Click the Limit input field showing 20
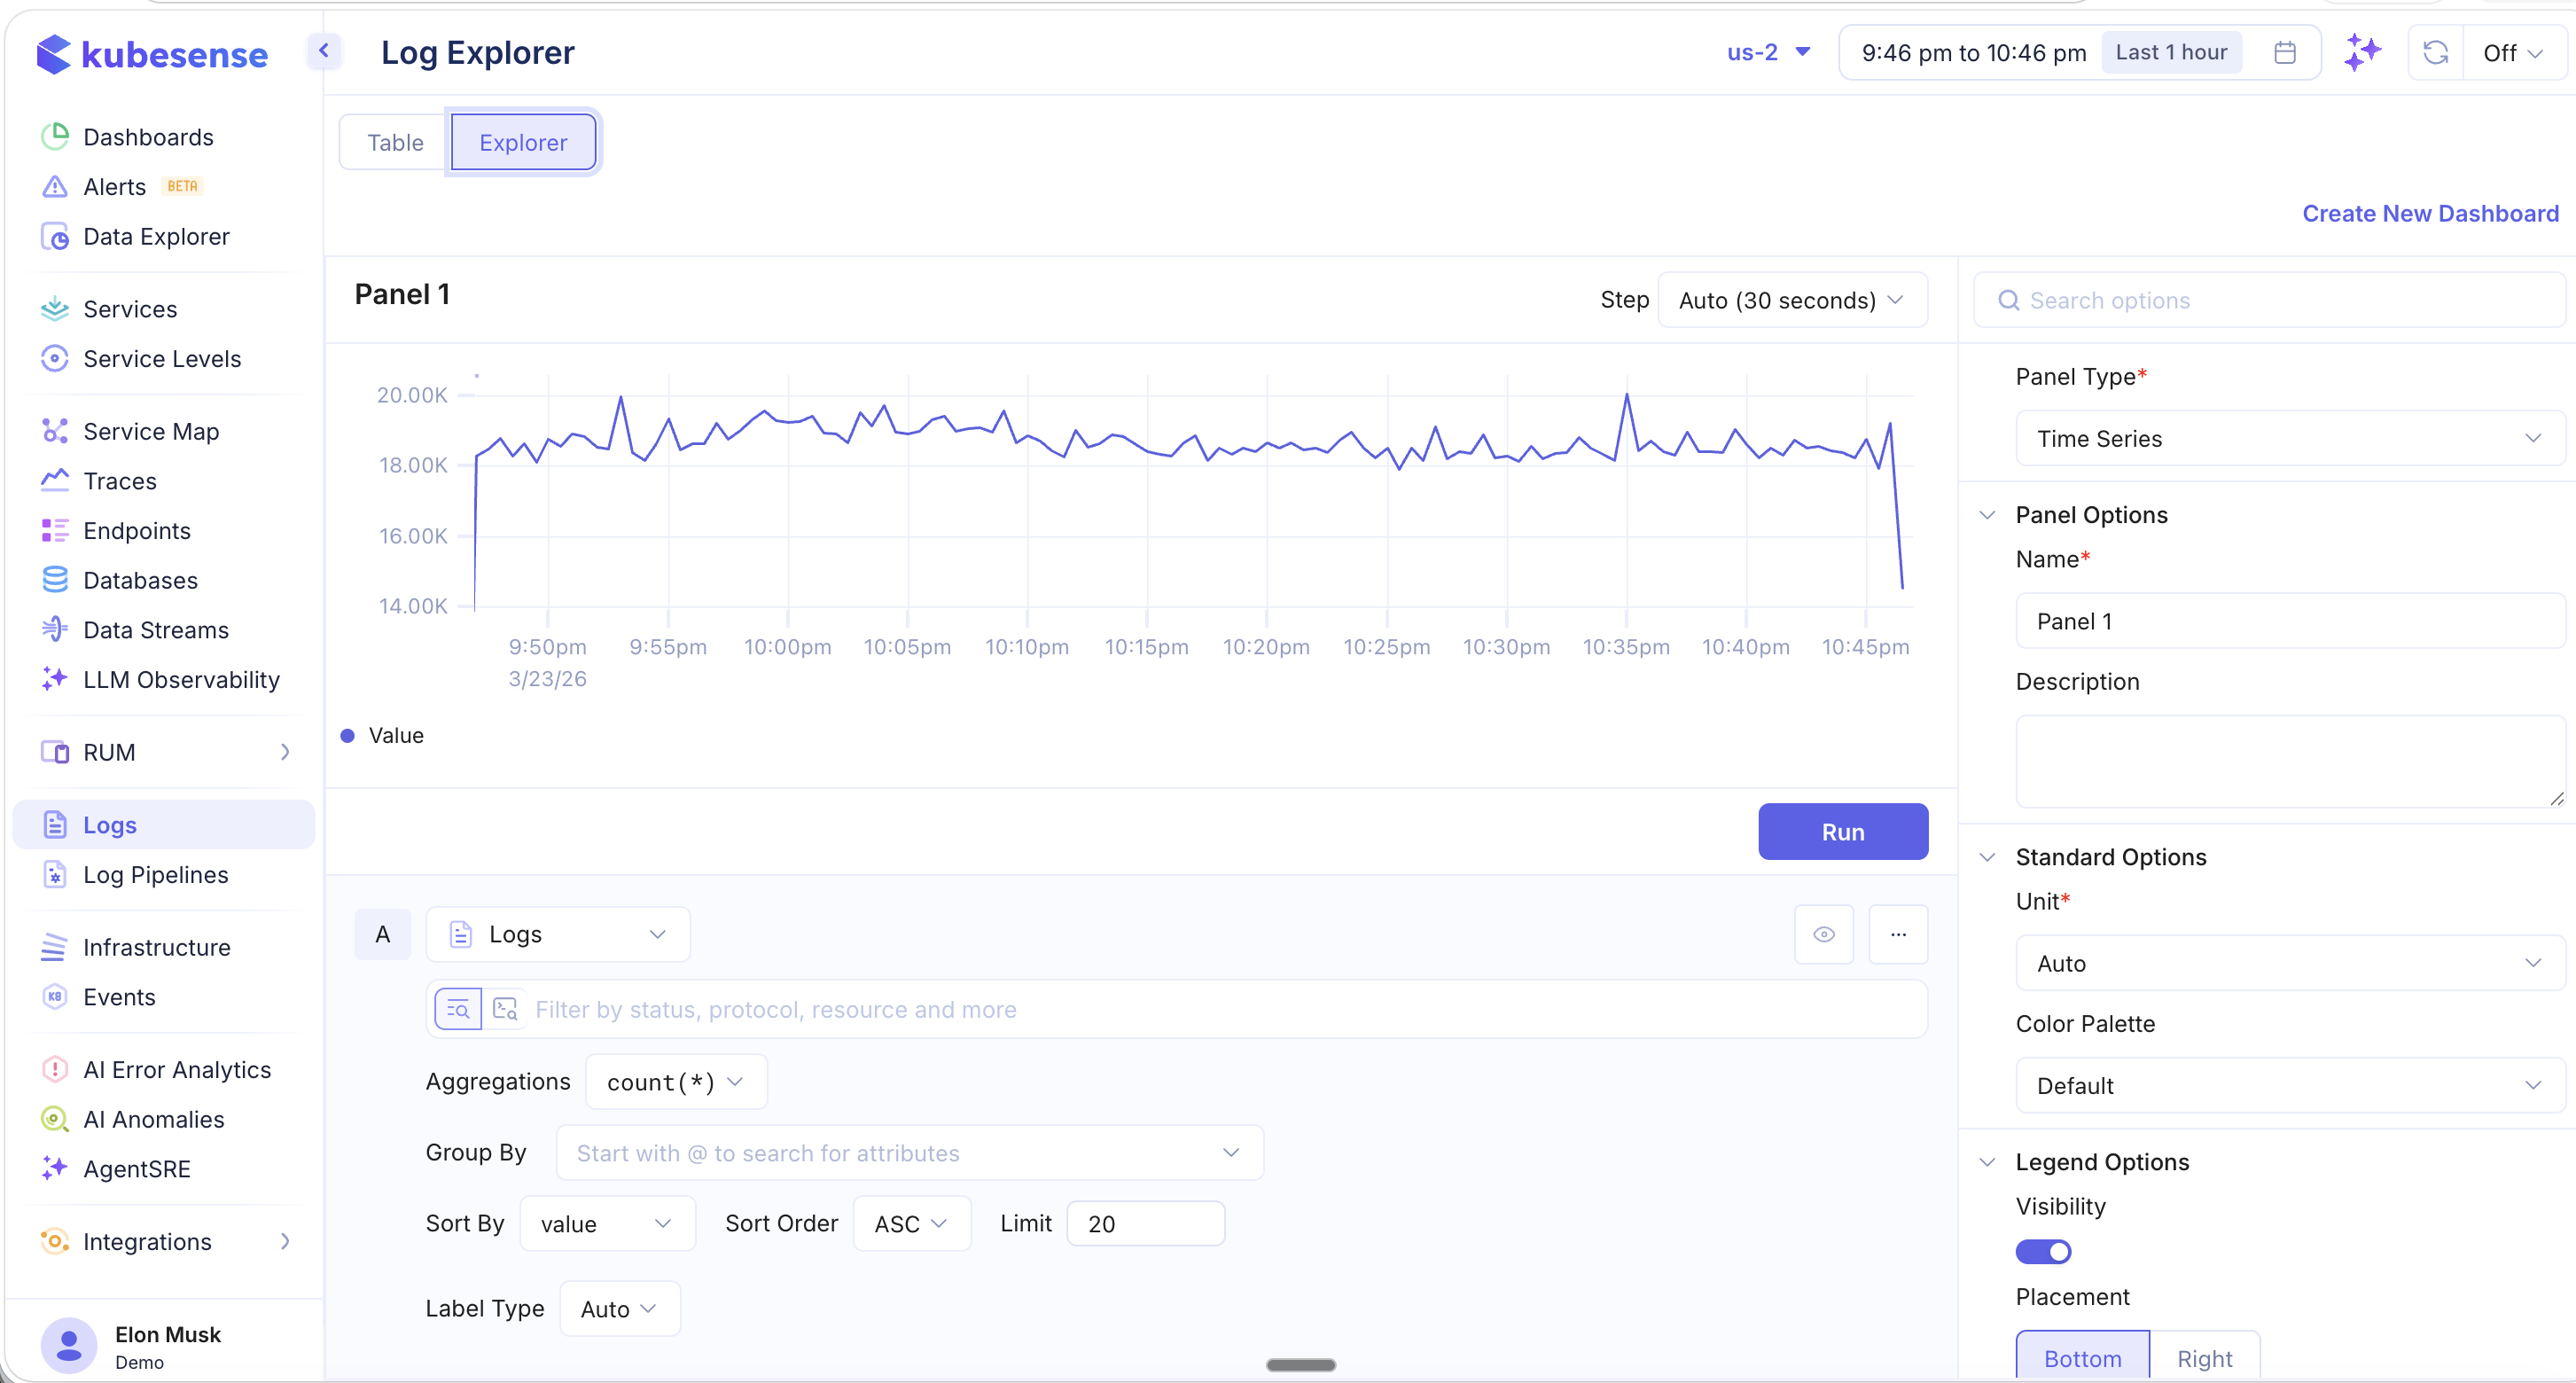The height and width of the screenshot is (1383, 2576). coord(1145,1222)
